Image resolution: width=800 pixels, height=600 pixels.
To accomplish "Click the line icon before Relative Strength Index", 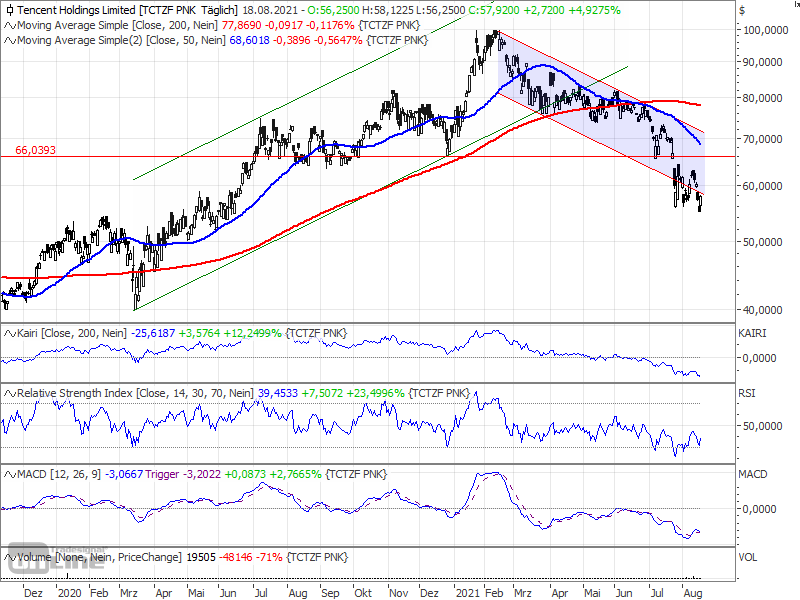I will coord(10,393).
